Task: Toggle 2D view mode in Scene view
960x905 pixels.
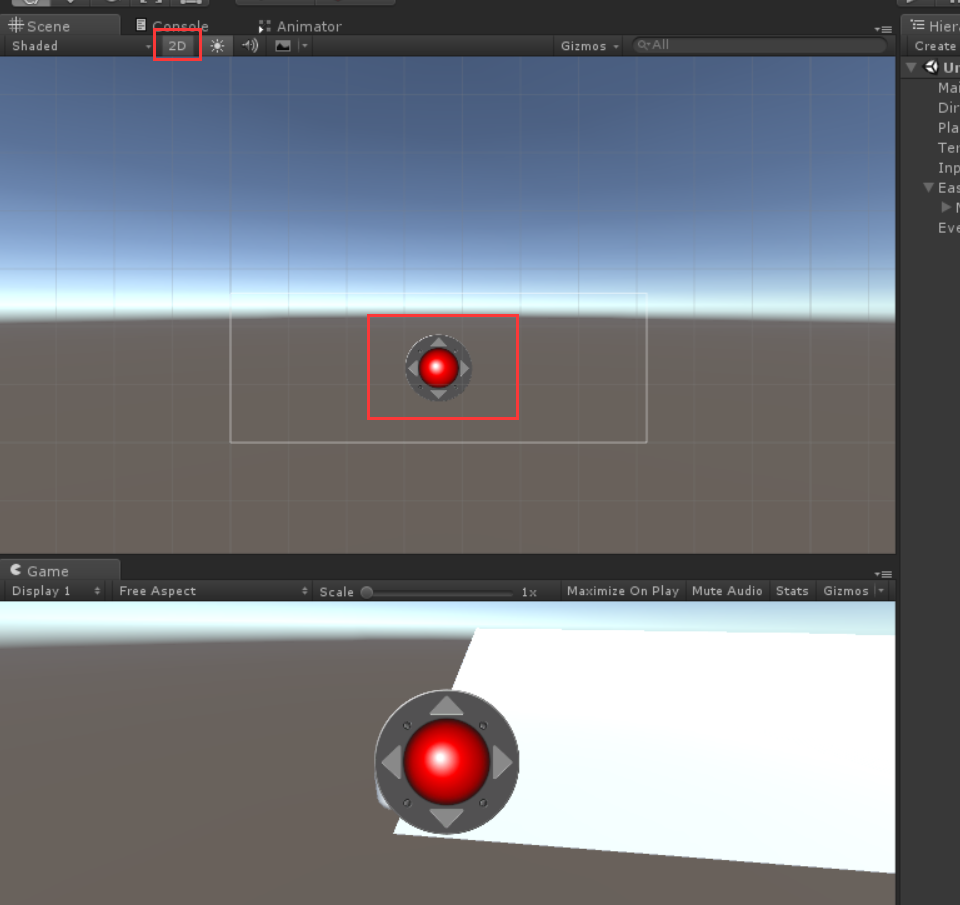Action: 176,45
